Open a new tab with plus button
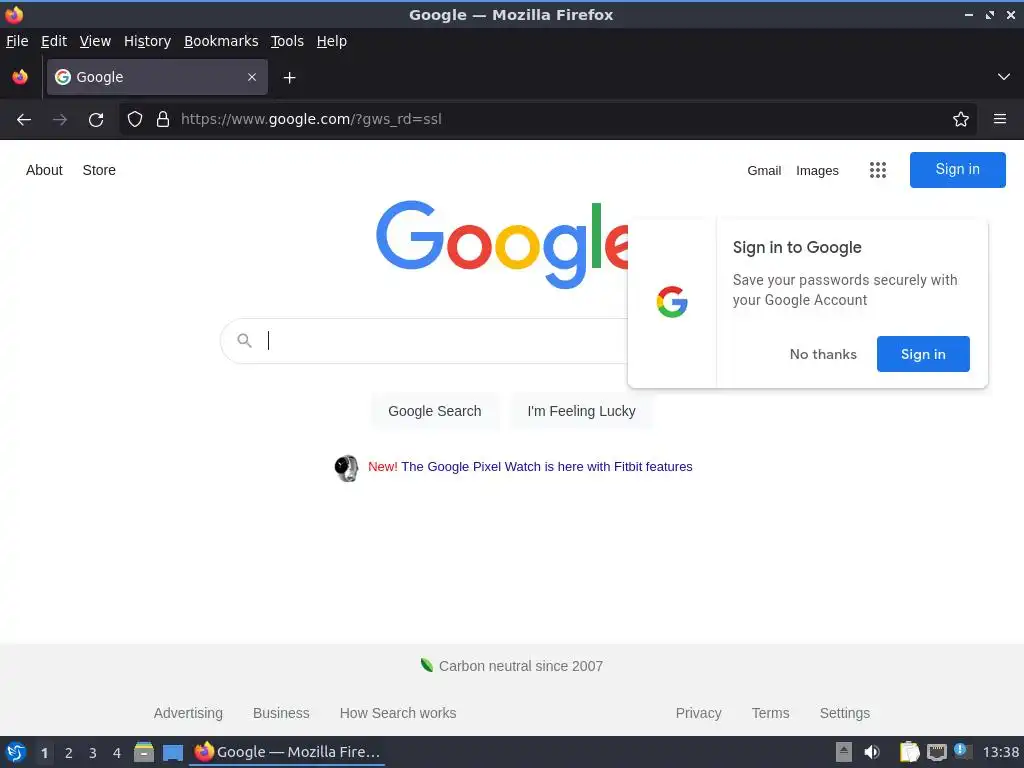Image resolution: width=1024 pixels, height=768 pixels. (x=289, y=78)
